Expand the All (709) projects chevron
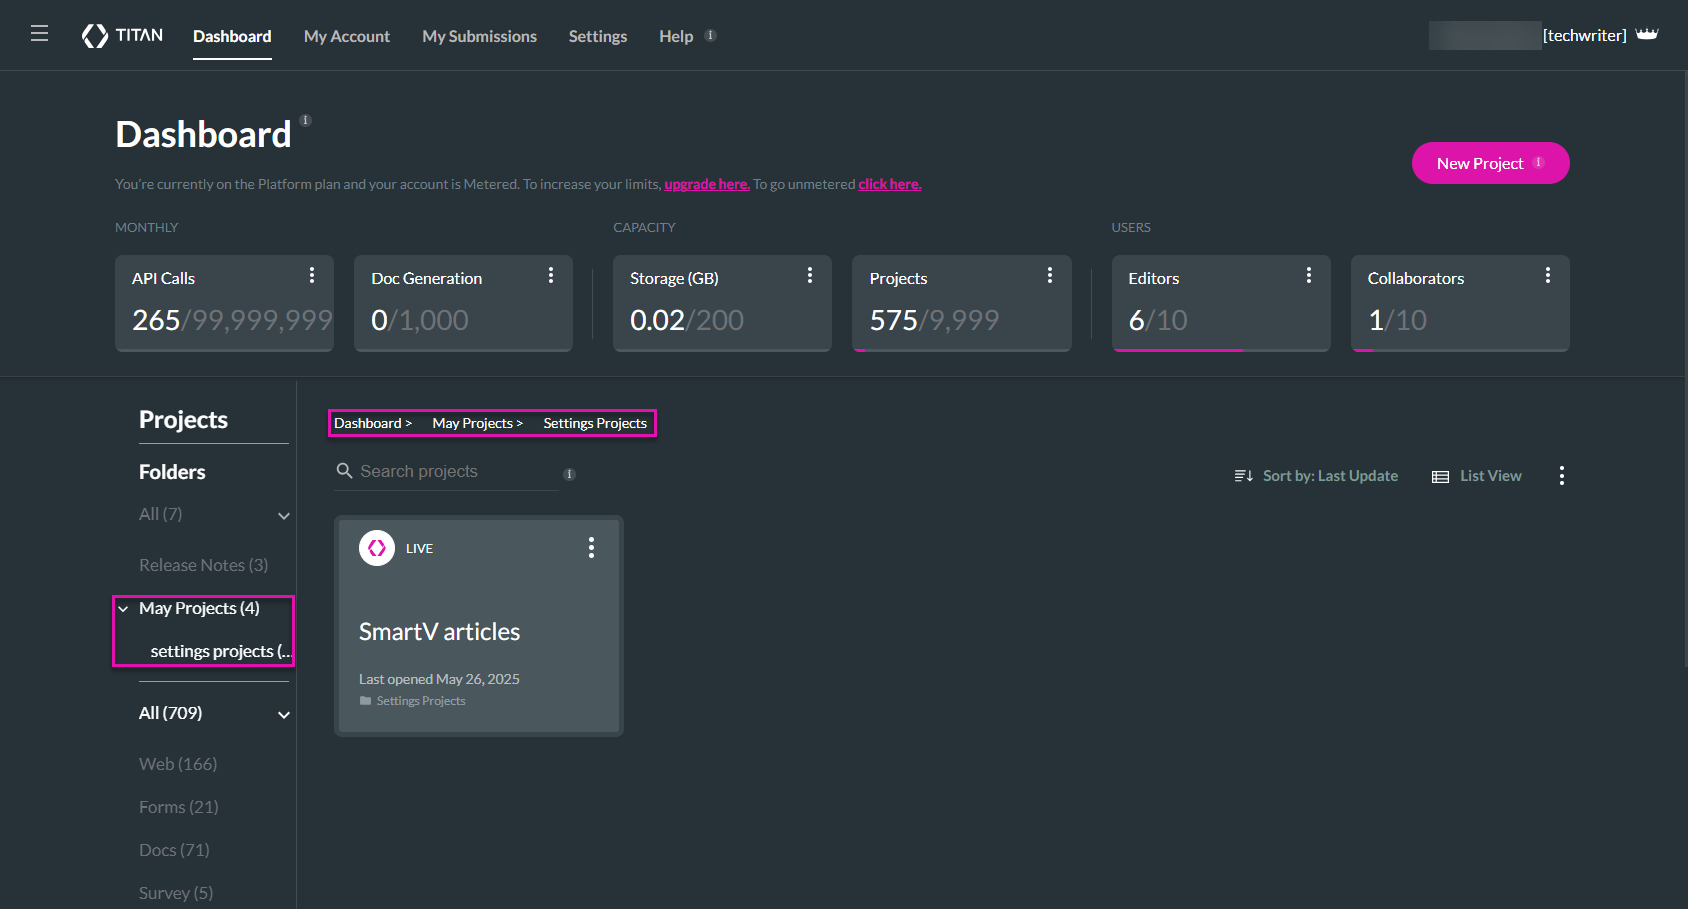 pos(284,715)
